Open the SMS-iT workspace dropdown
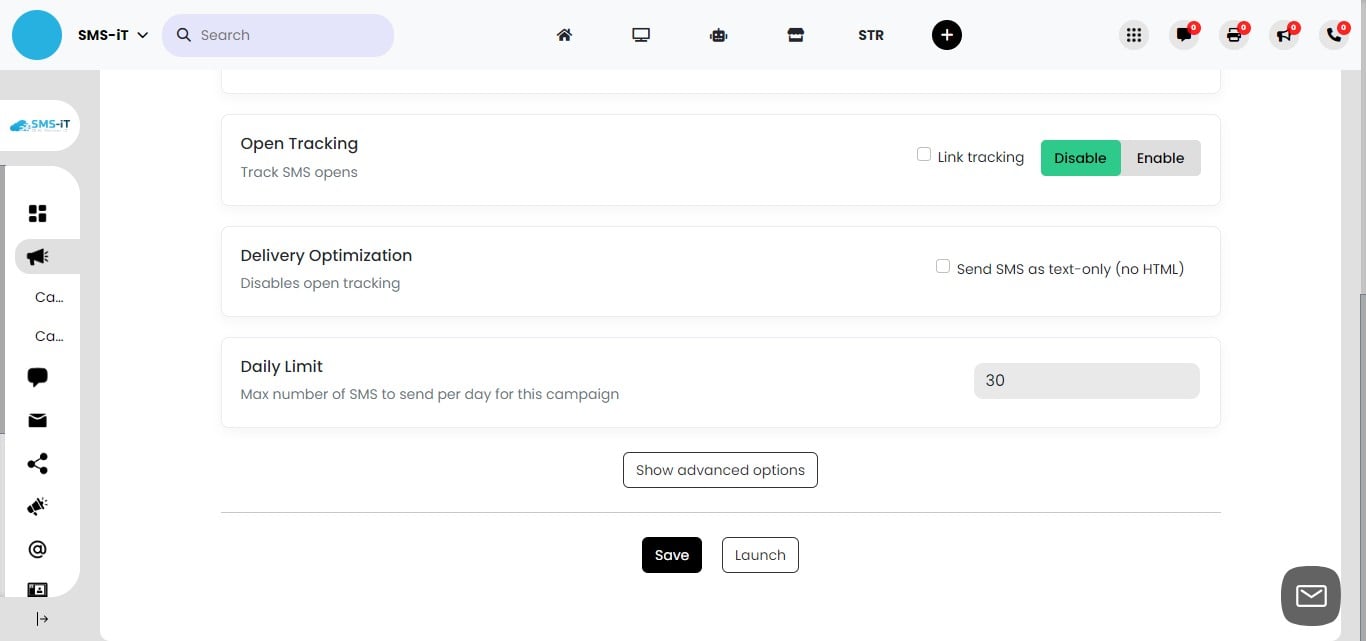The height and width of the screenshot is (641, 1366). 112,34
